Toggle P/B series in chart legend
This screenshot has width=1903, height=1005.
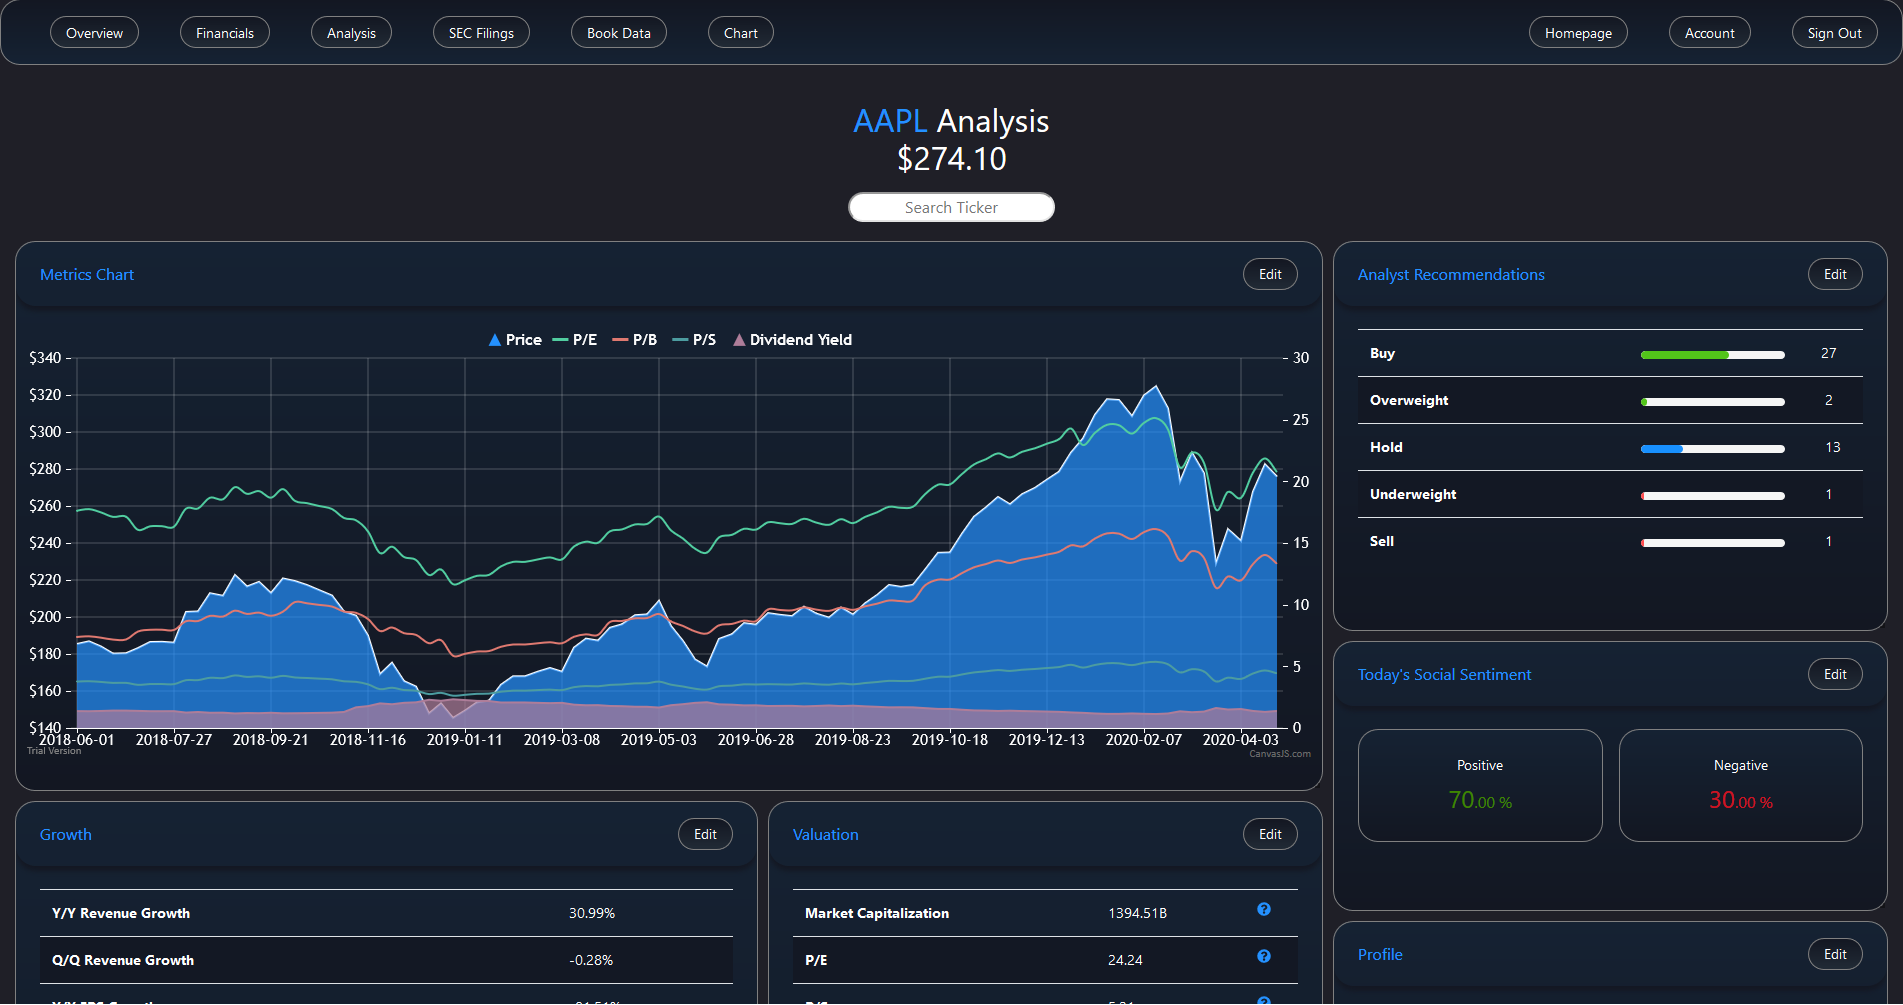tap(635, 340)
